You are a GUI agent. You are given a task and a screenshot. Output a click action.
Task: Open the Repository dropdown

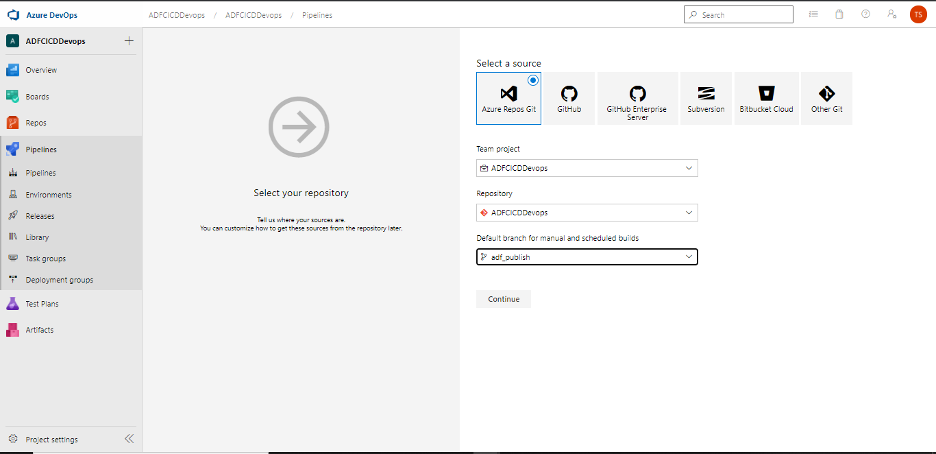[x=587, y=212]
